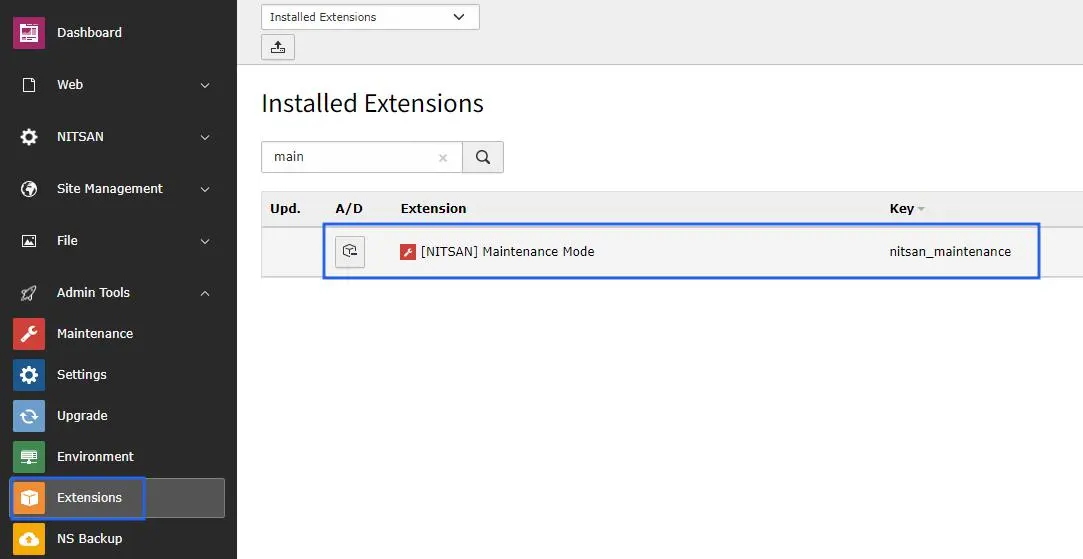Screen dimensions: 1083x559
Task: Click the Upgrade refresh icon
Action: click(29, 416)
